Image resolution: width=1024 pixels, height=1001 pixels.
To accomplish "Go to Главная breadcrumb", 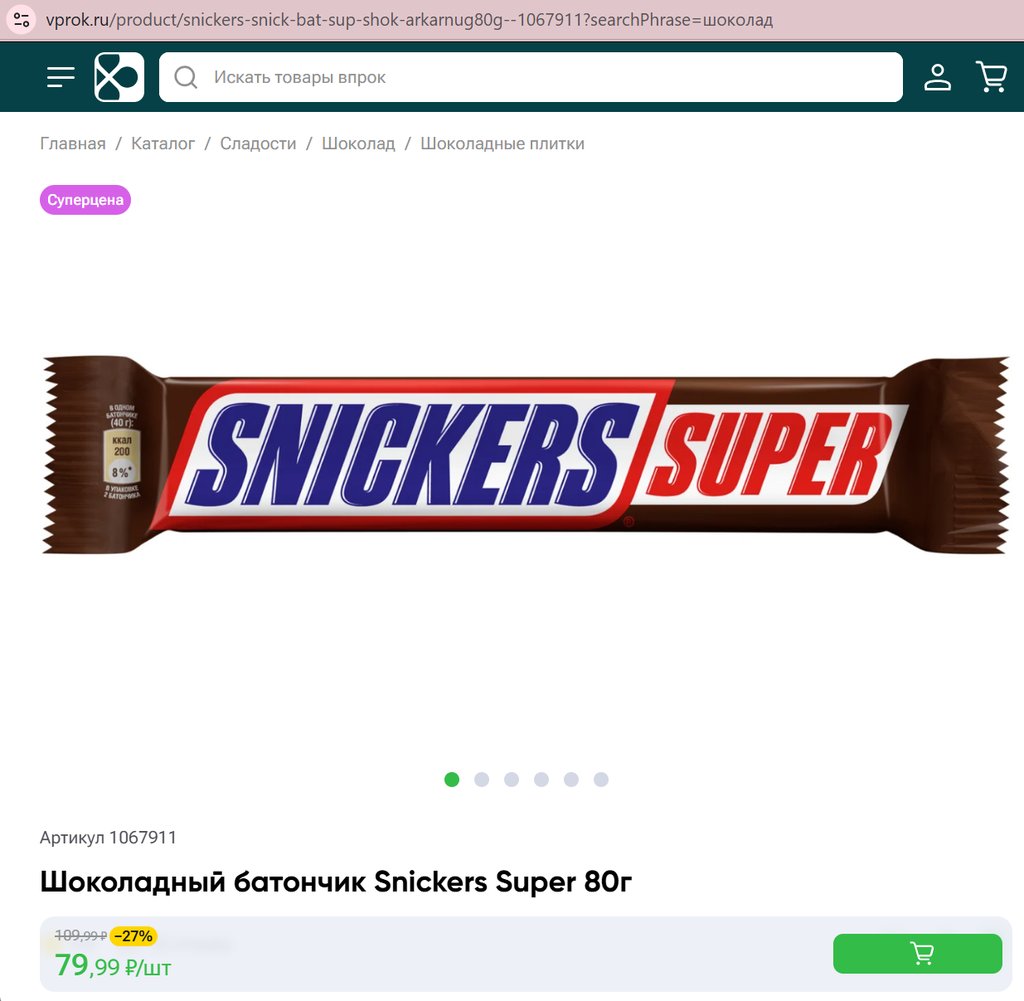I will pos(72,144).
